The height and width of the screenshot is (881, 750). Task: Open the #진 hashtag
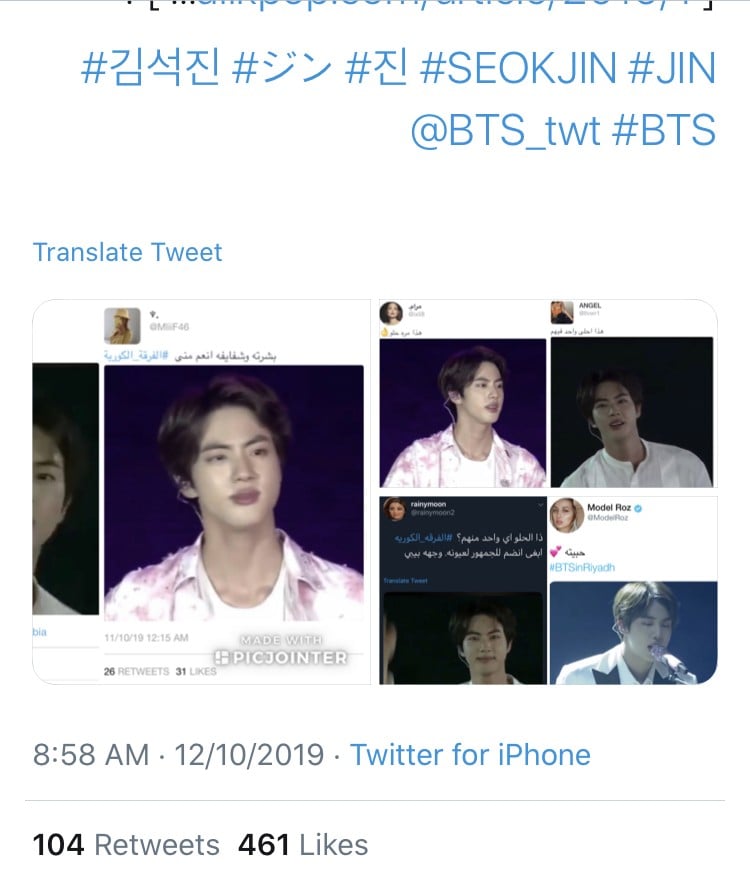click(376, 69)
